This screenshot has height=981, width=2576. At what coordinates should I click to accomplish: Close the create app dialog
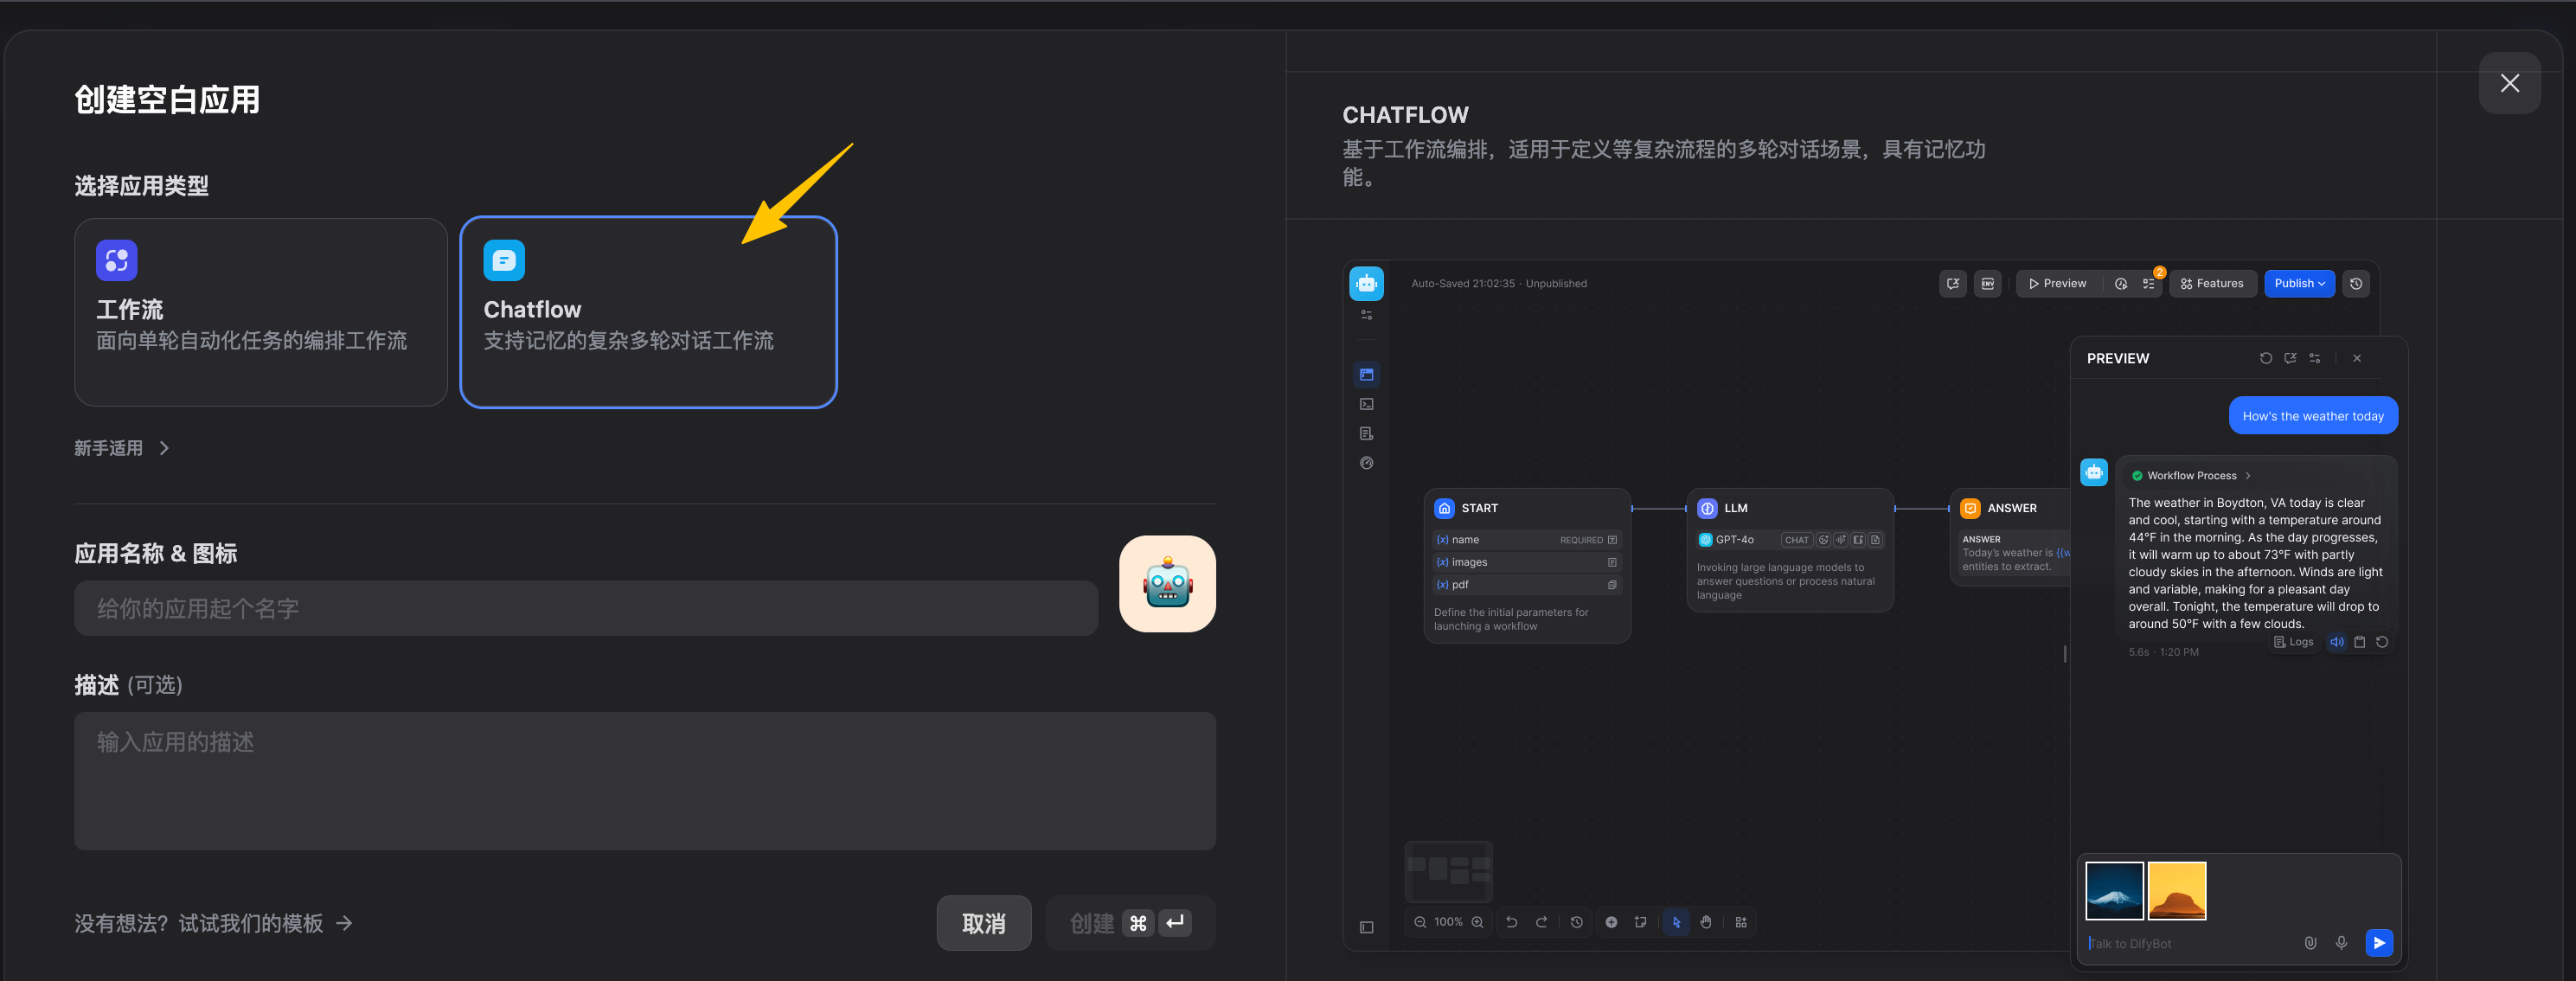click(x=2508, y=83)
